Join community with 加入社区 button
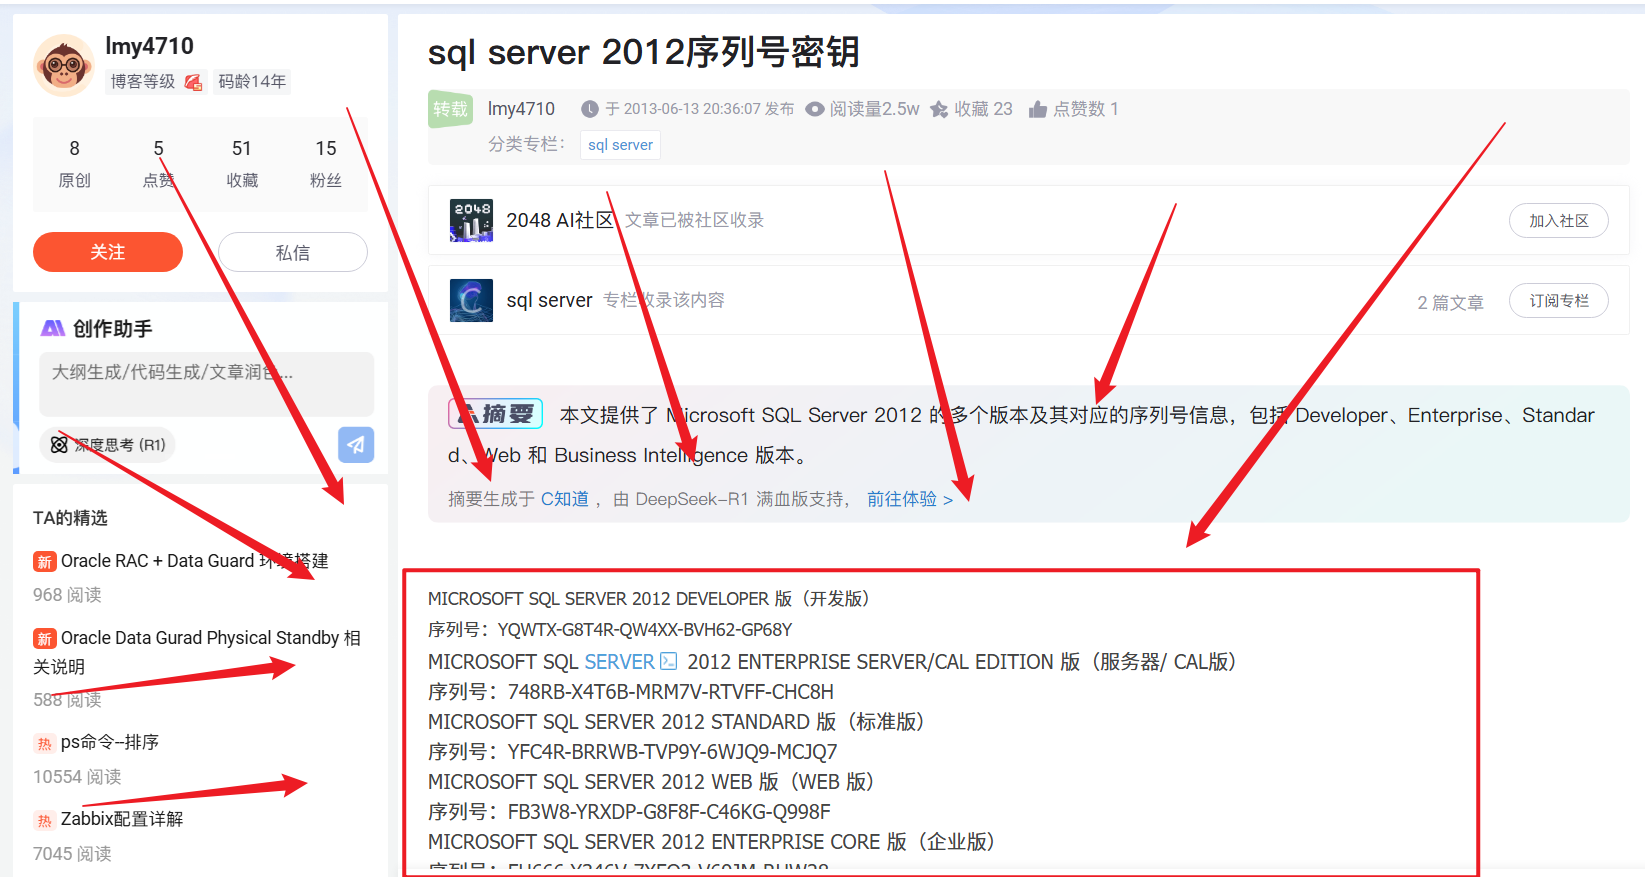Image resolution: width=1645 pixels, height=877 pixels. point(1558,221)
